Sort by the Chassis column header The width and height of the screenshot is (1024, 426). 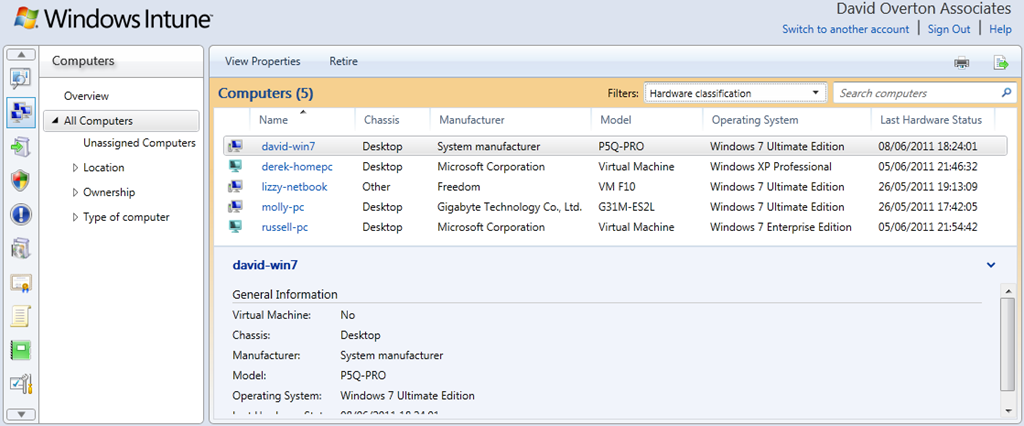click(381, 120)
